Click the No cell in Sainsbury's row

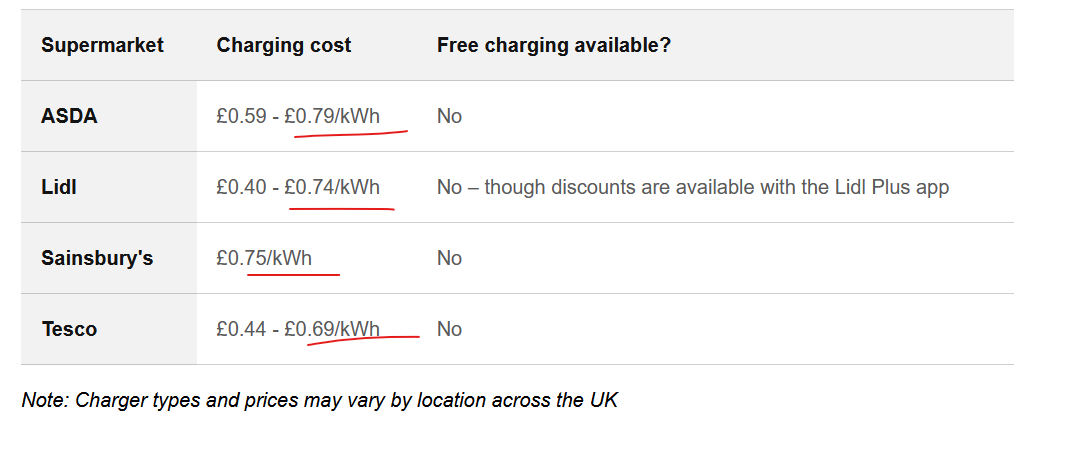click(449, 258)
